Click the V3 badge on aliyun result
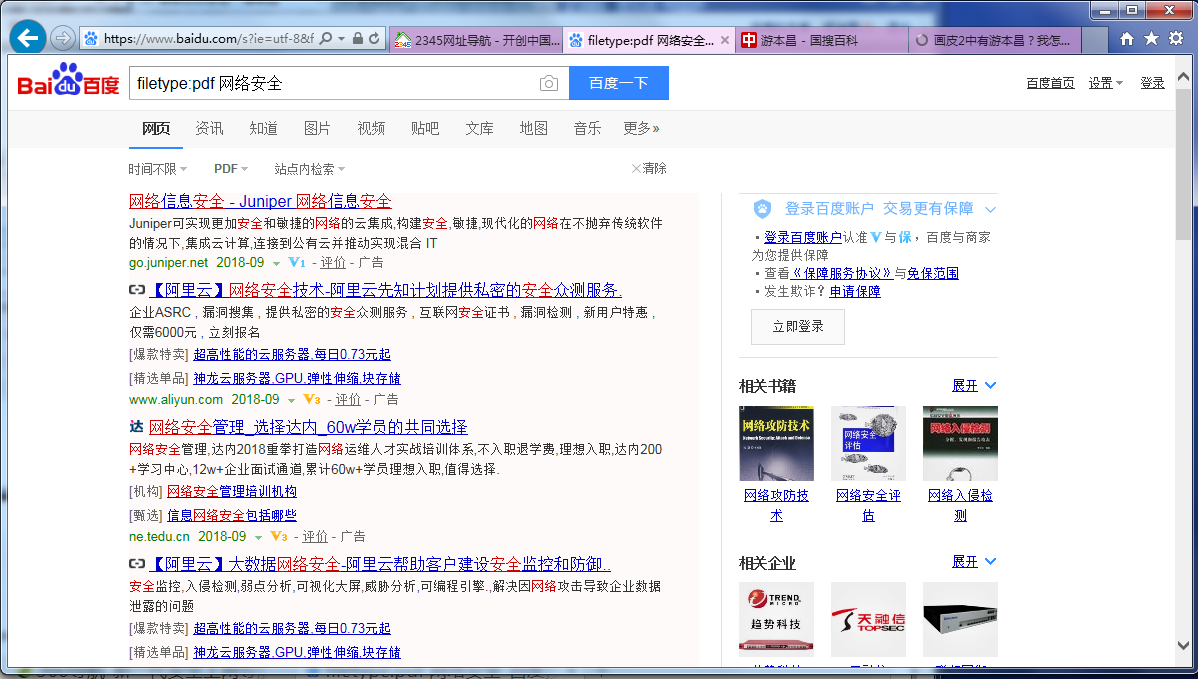 pos(312,399)
